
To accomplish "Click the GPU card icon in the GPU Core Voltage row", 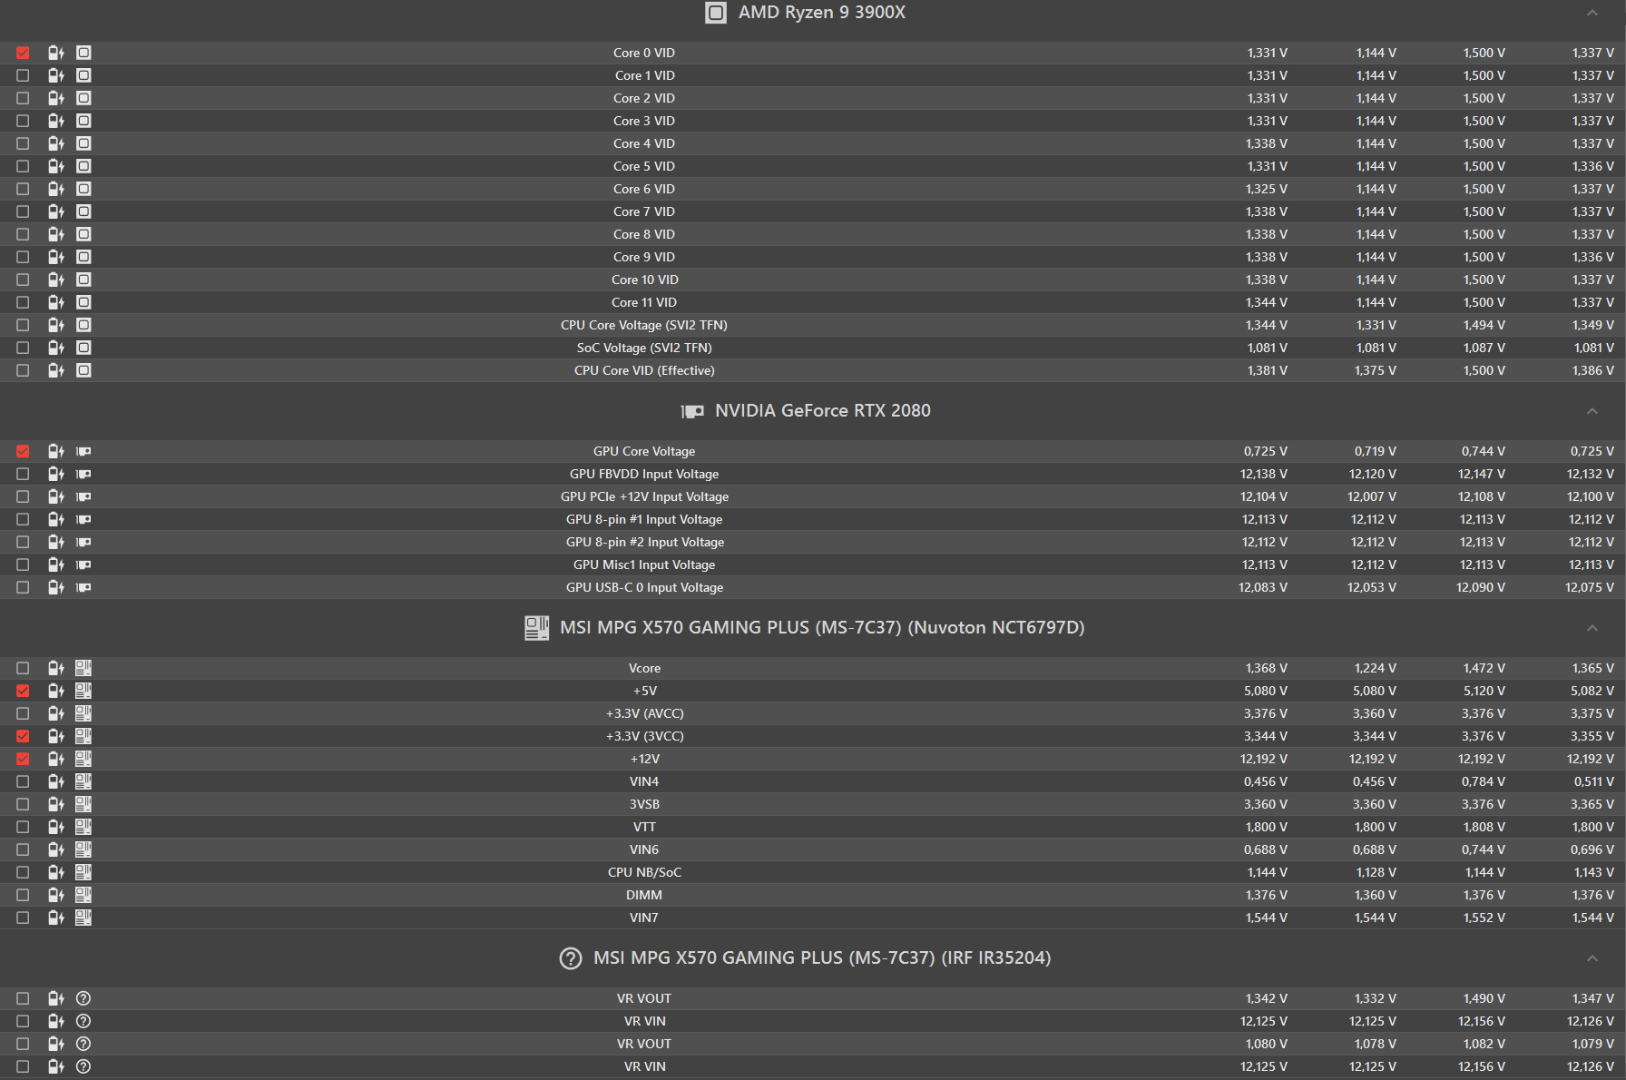I will point(84,452).
